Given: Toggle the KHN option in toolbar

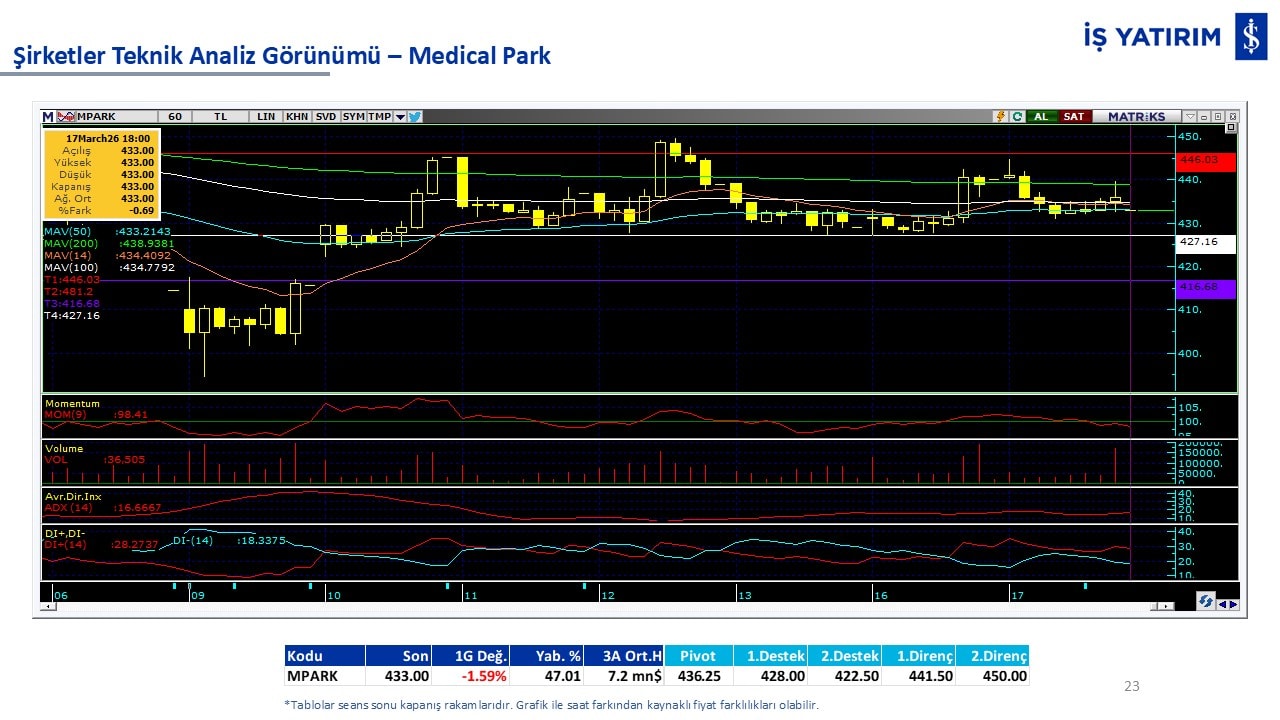Looking at the screenshot, I should coord(297,117).
